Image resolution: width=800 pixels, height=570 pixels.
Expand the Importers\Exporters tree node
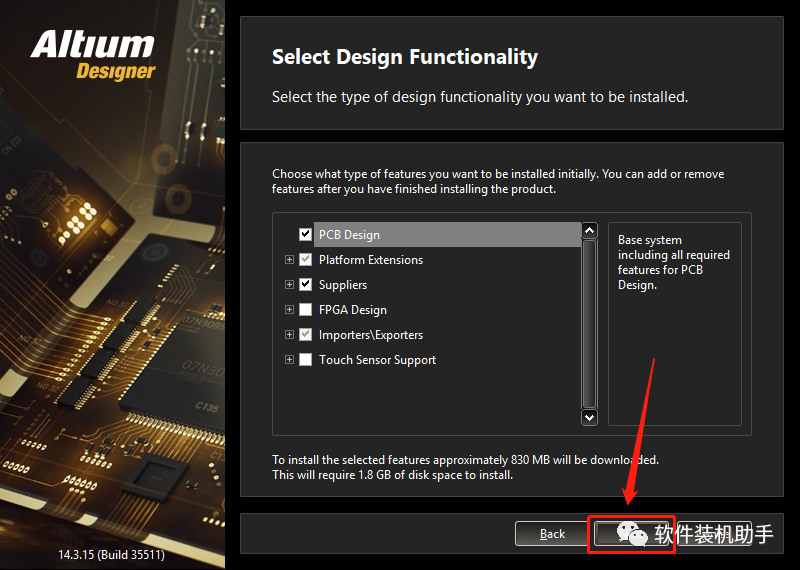289,334
